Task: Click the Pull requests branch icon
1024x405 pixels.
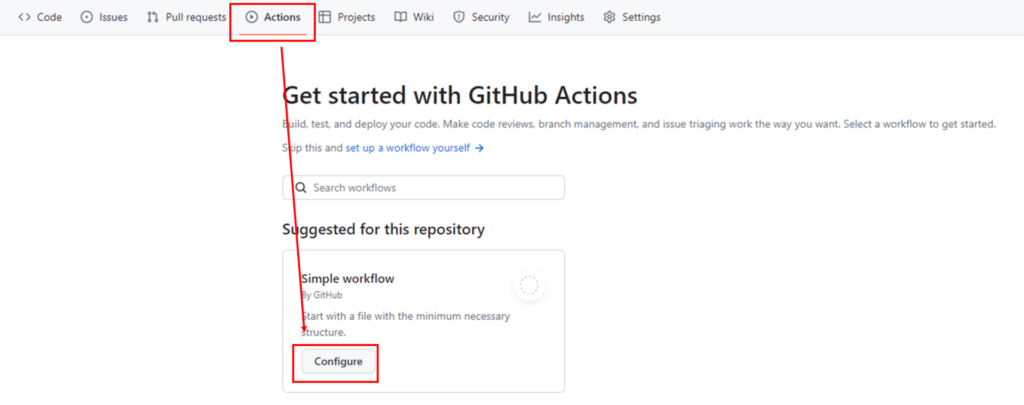Action: click(x=153, y=17)
